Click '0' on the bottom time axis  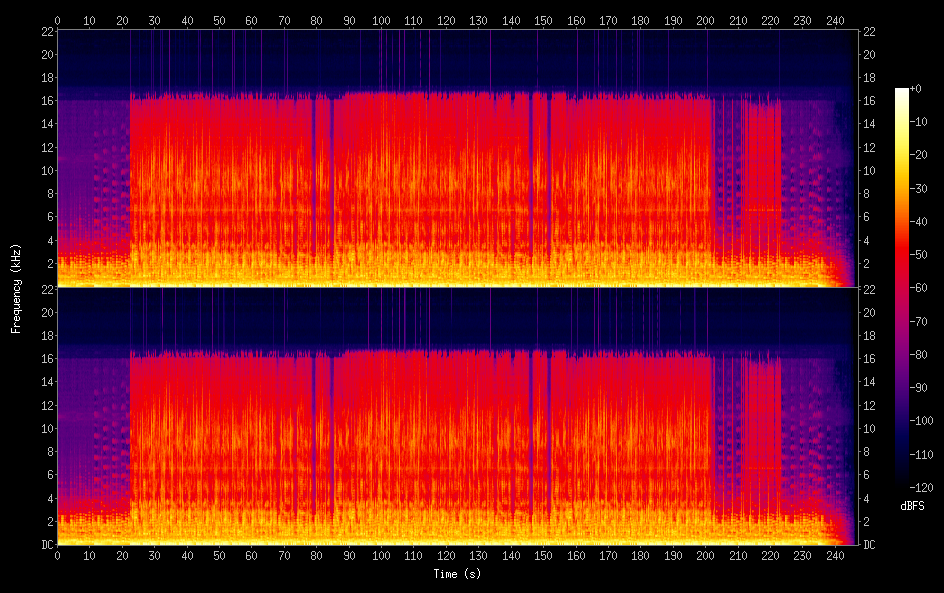[x=57, y=556]
